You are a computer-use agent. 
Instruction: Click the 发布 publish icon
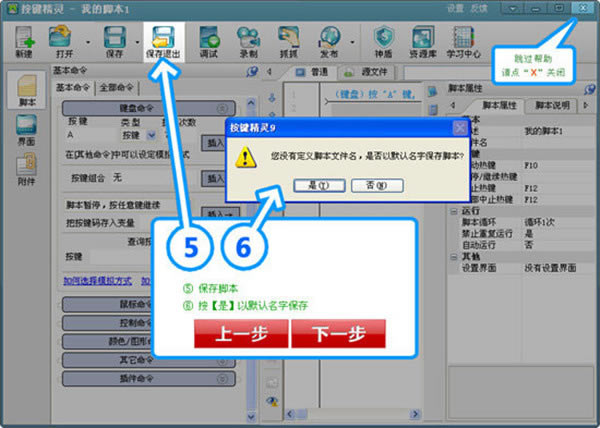[x=329, y=42]
